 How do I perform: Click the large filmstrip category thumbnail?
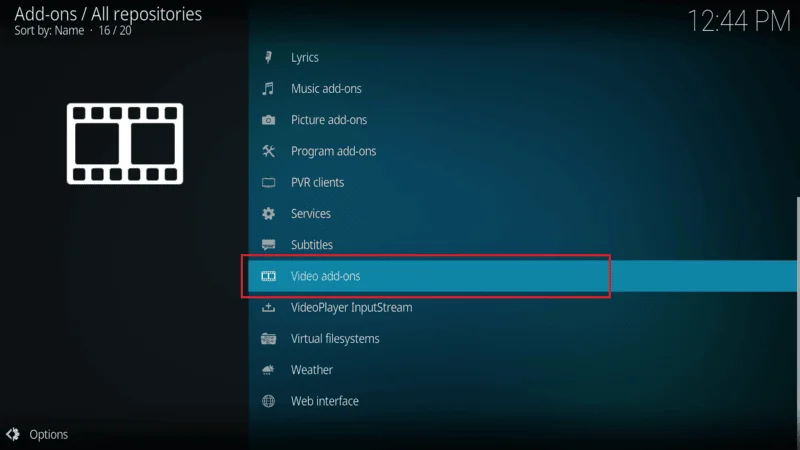pos(125,144)
